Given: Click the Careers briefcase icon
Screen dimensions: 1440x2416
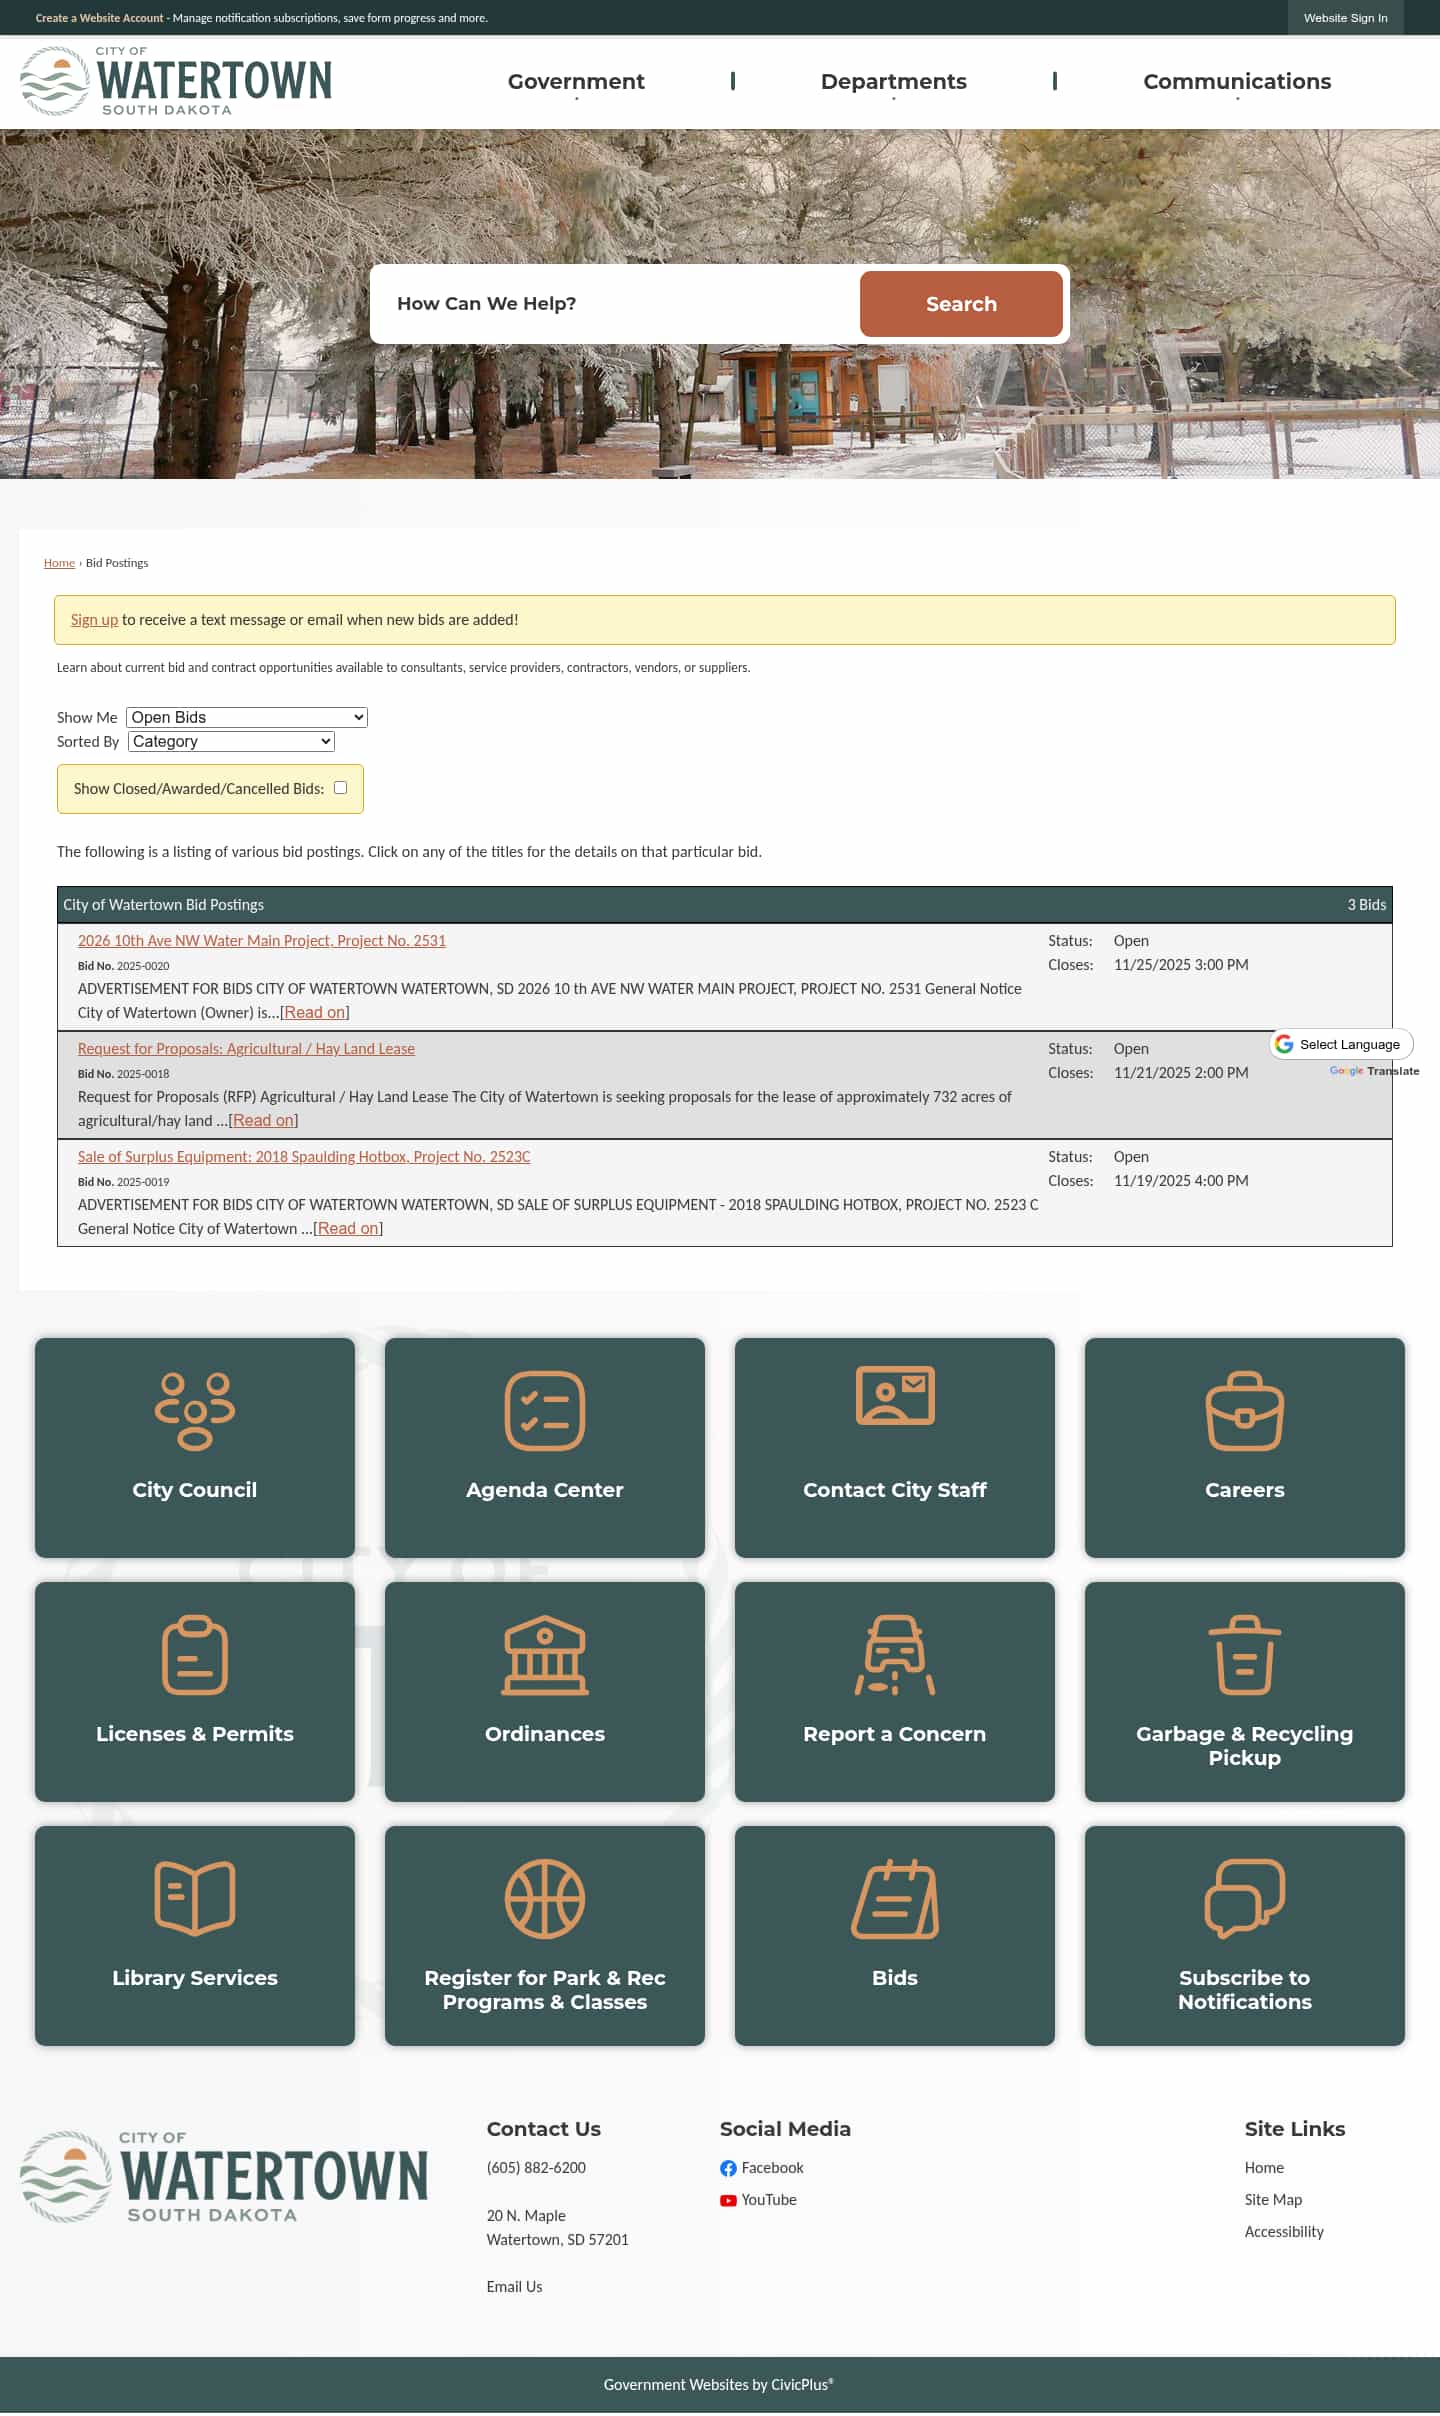Looking at the screenshot, I should [1244, 1411].
